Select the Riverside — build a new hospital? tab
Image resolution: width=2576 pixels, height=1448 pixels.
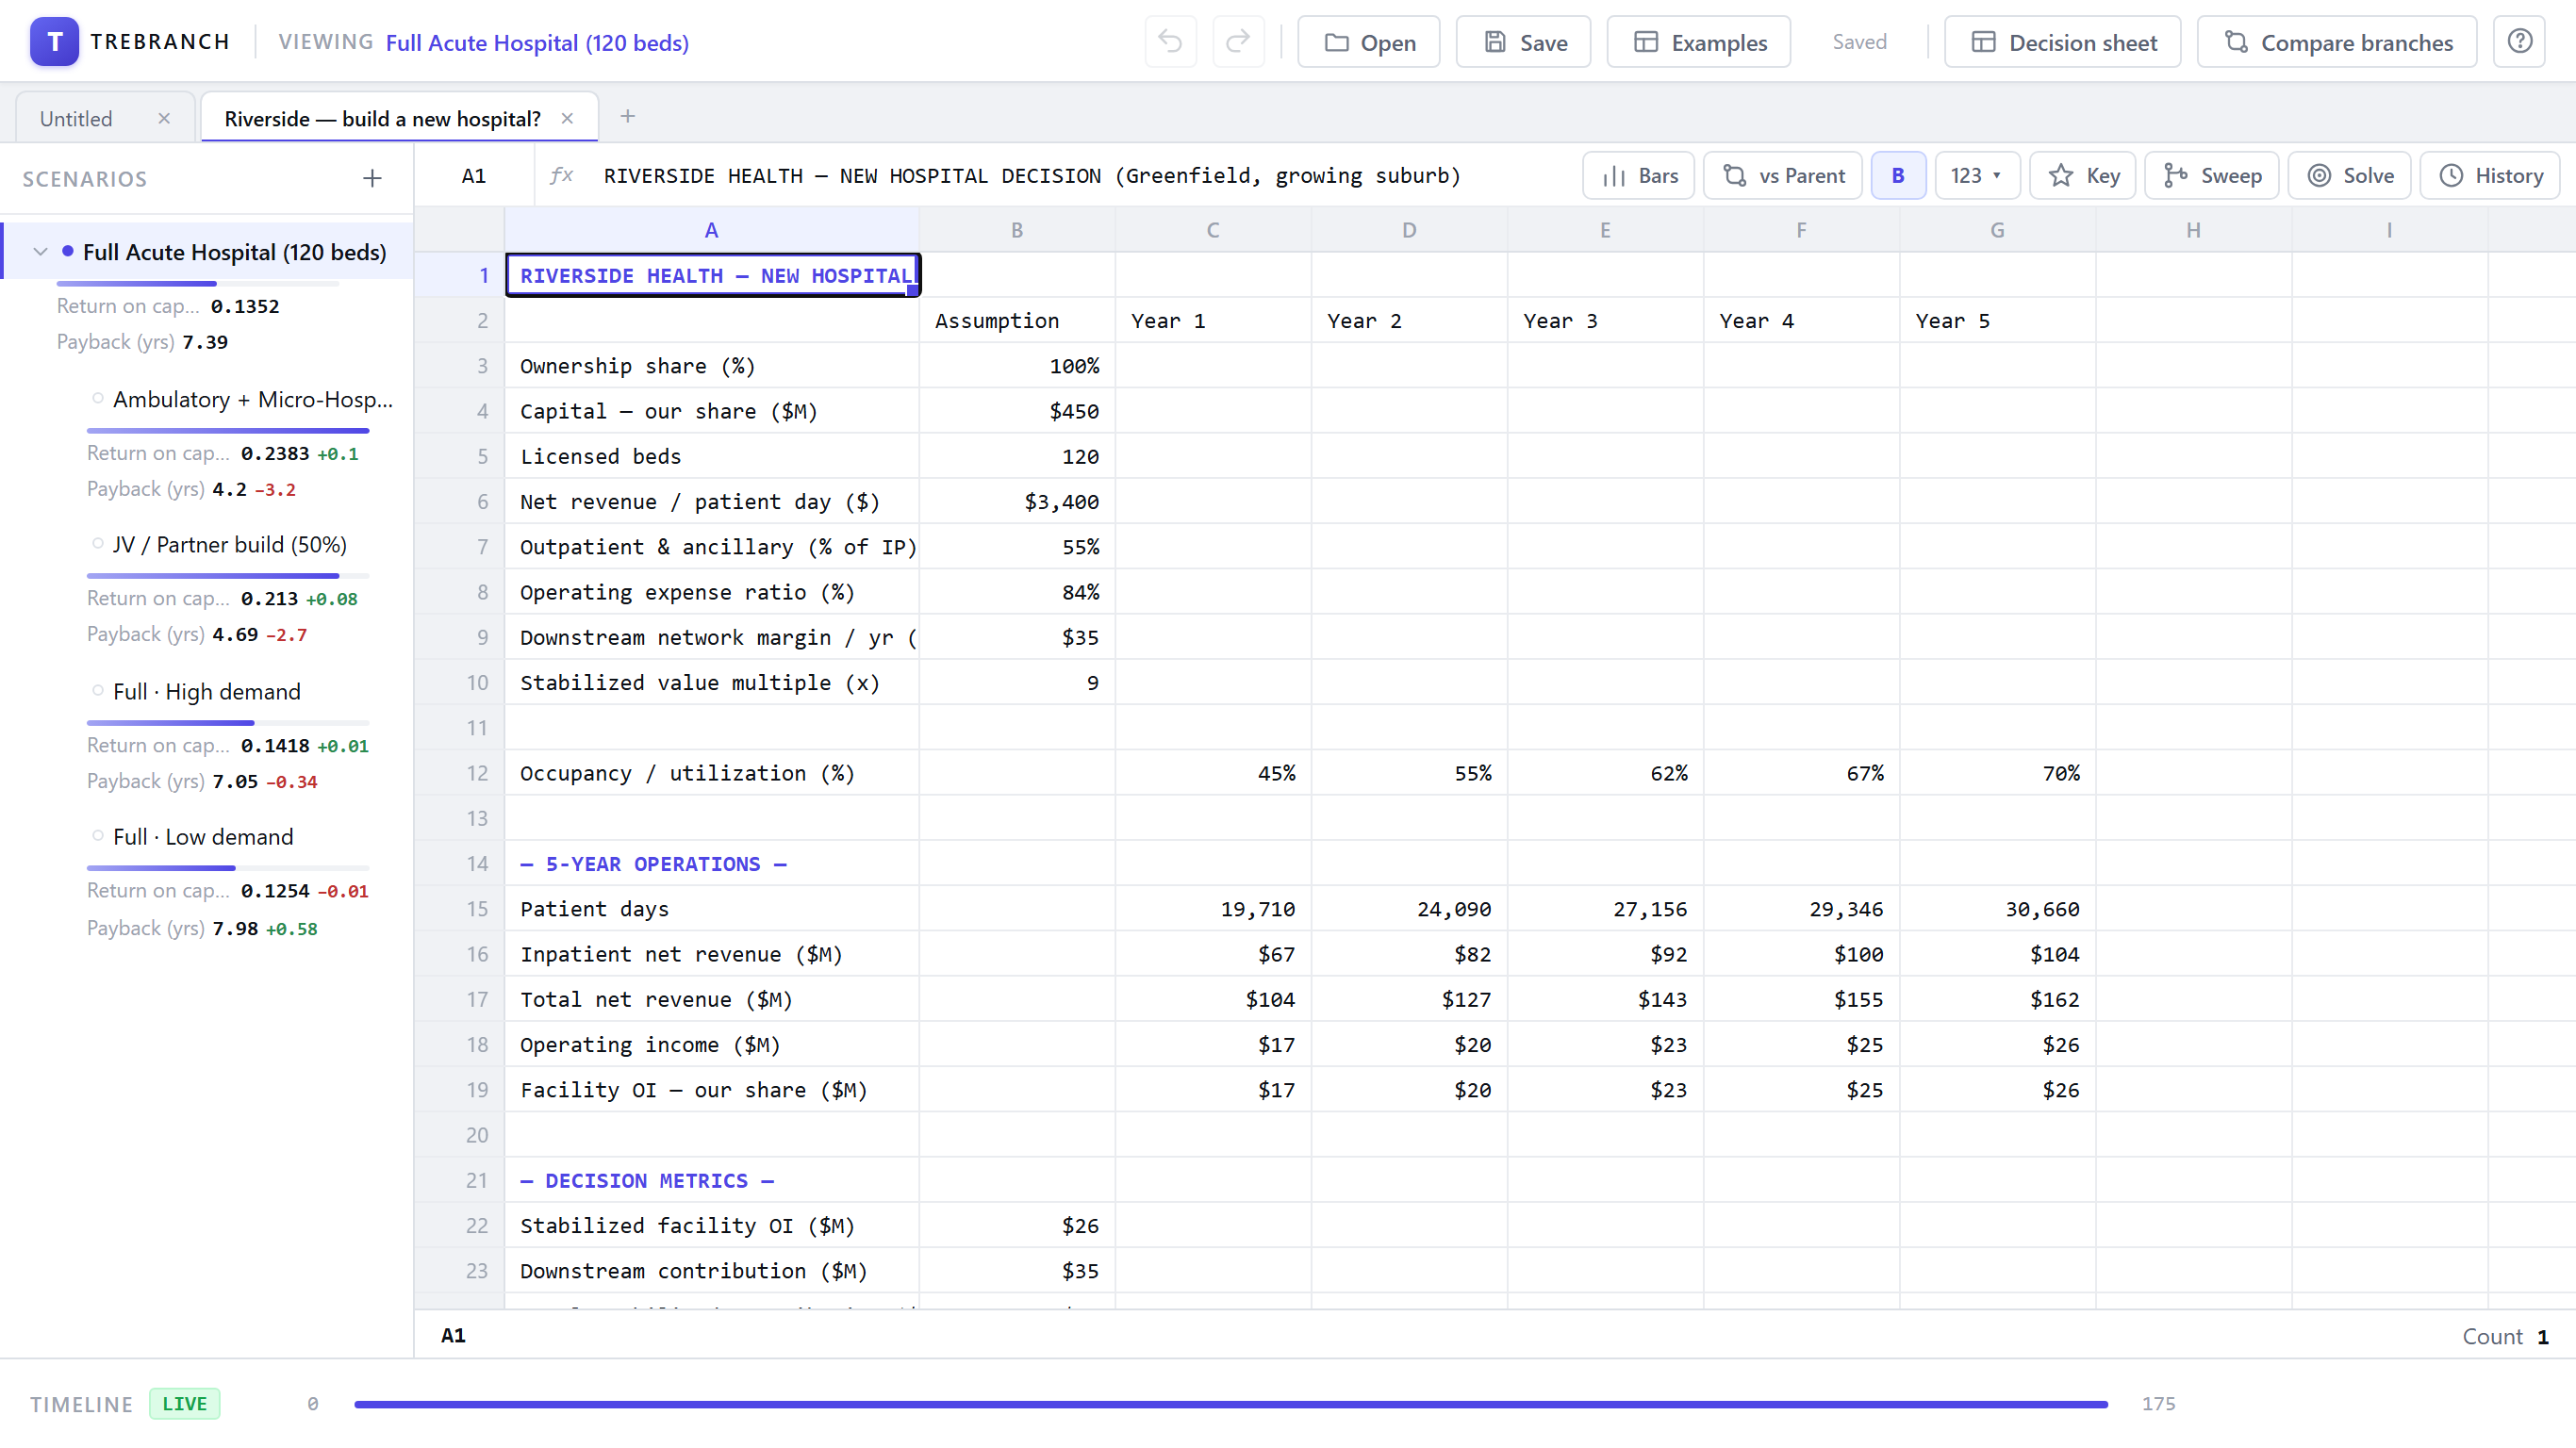point(383,118)
